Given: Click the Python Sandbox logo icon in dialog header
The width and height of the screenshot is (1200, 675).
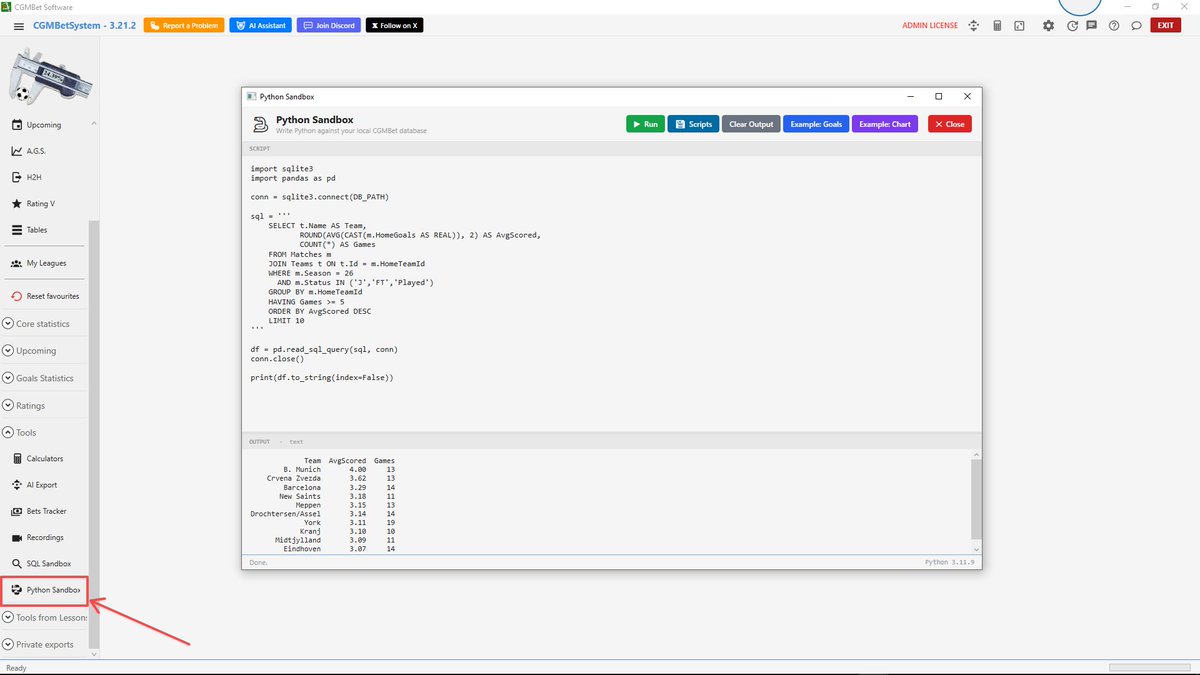Looking at the screenshot, I should pos(260,124).
